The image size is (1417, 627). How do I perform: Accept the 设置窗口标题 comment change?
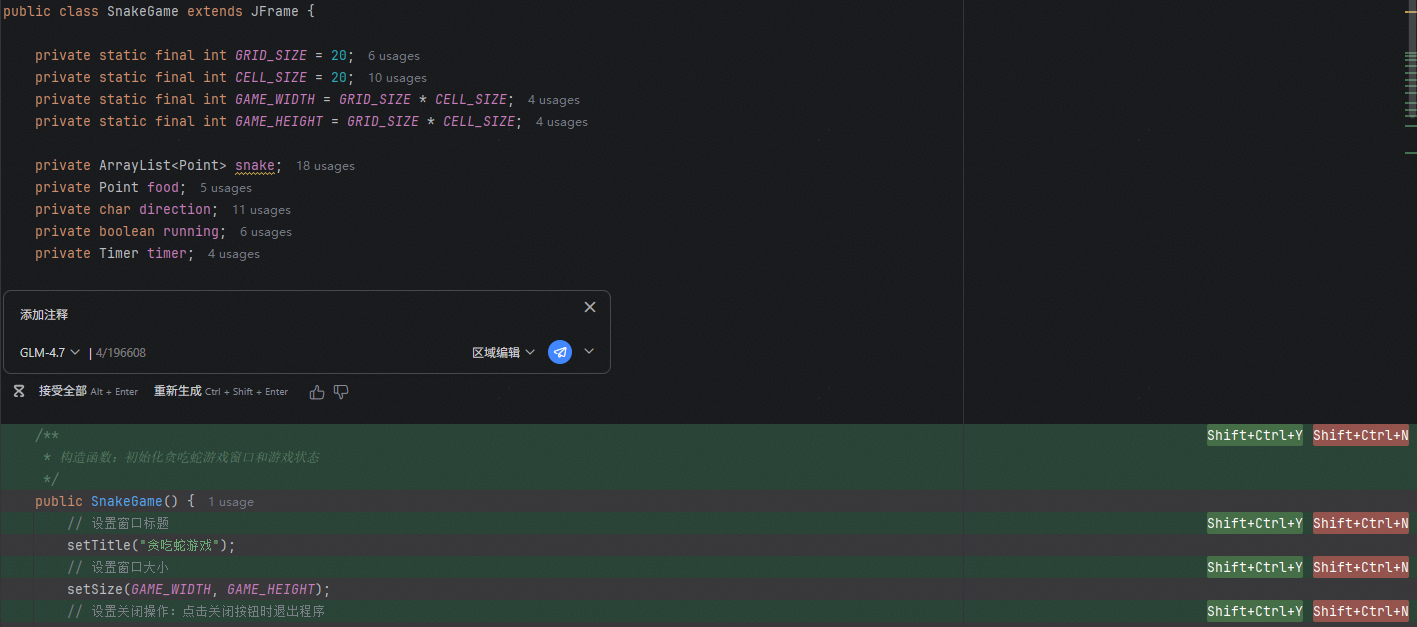tap(1254, 523)
